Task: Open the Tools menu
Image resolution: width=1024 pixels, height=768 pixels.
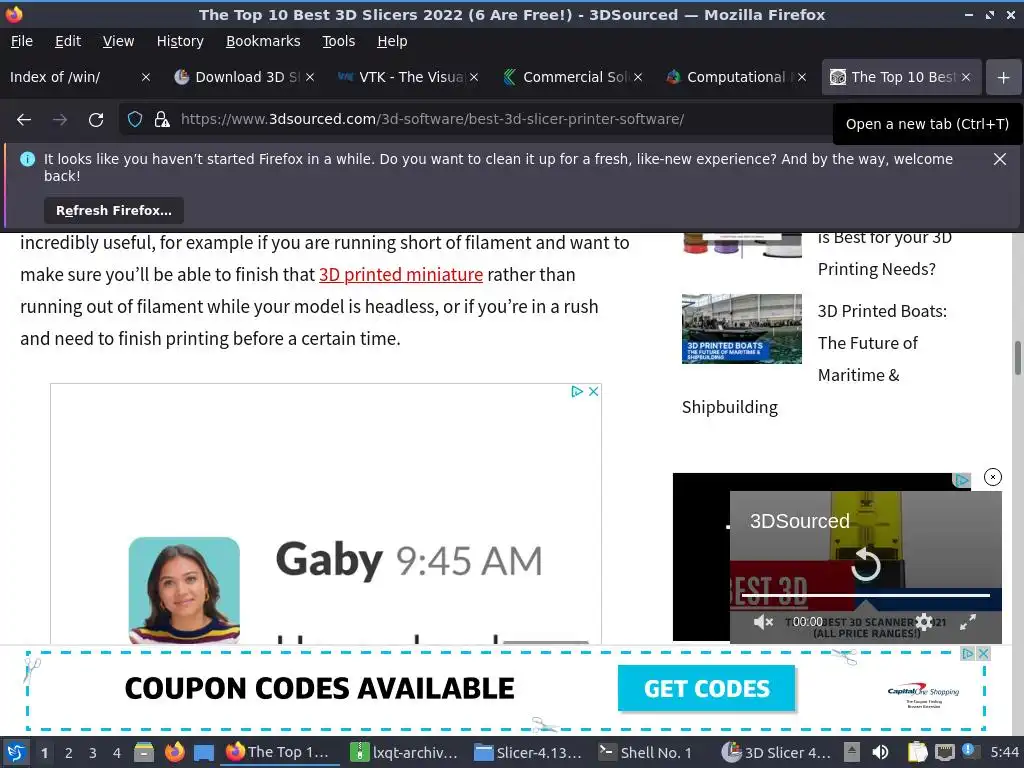Action: [338, 41]
